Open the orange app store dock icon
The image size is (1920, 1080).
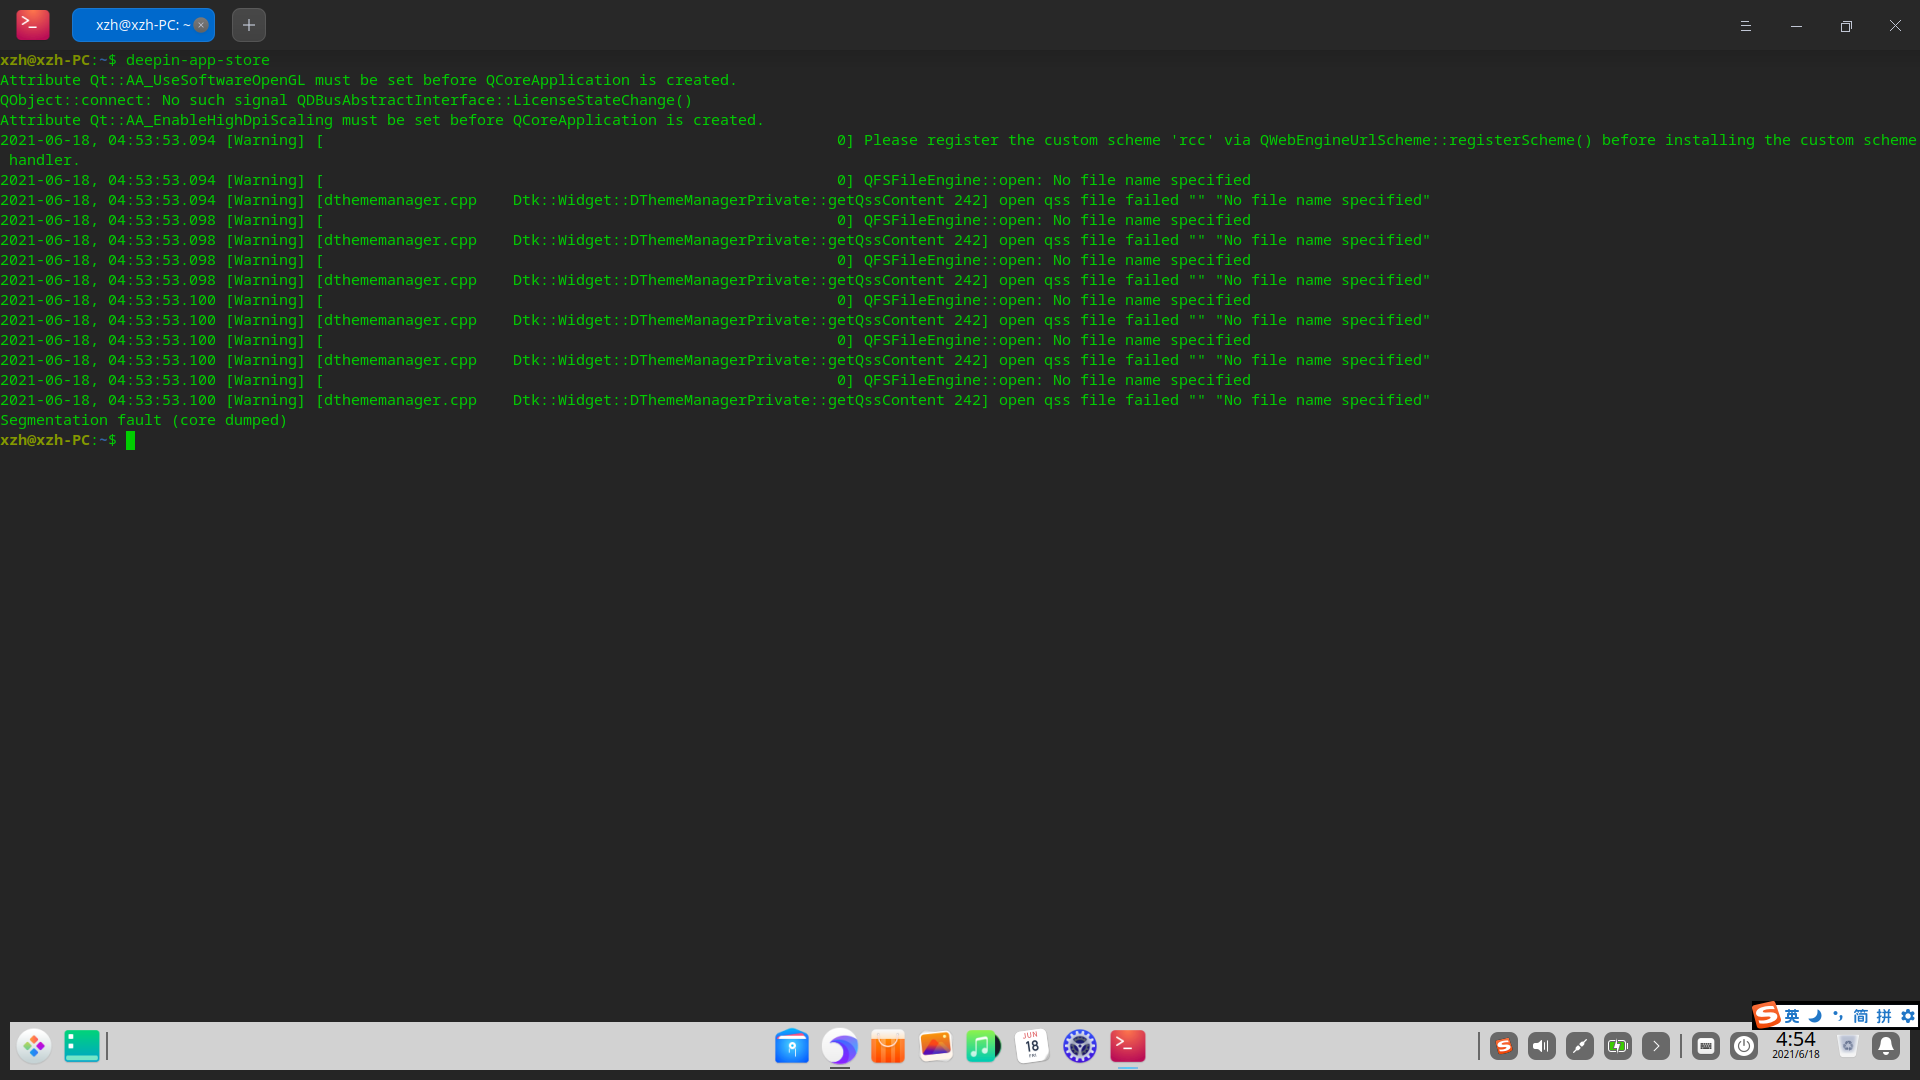(887, 1046)
